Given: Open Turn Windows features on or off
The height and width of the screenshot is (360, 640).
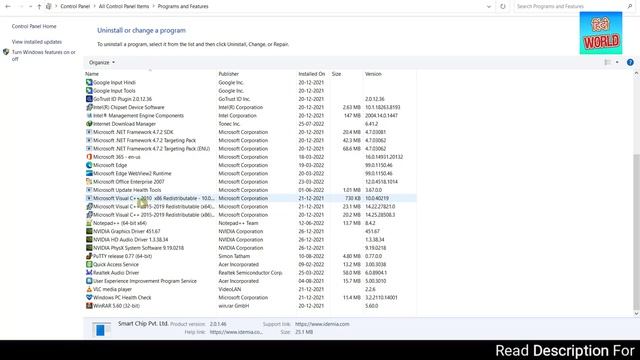Looking at the screenshot, I should point(44,56).
